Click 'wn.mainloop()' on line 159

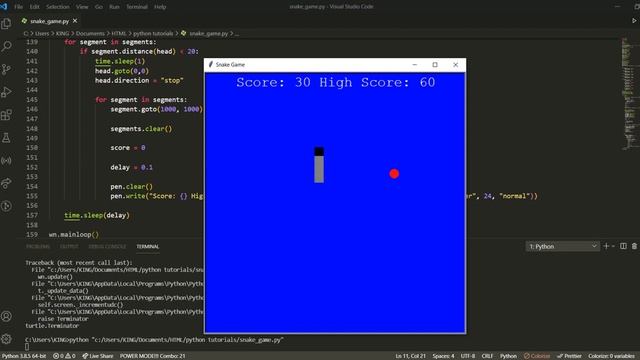(x=74, y=234)
